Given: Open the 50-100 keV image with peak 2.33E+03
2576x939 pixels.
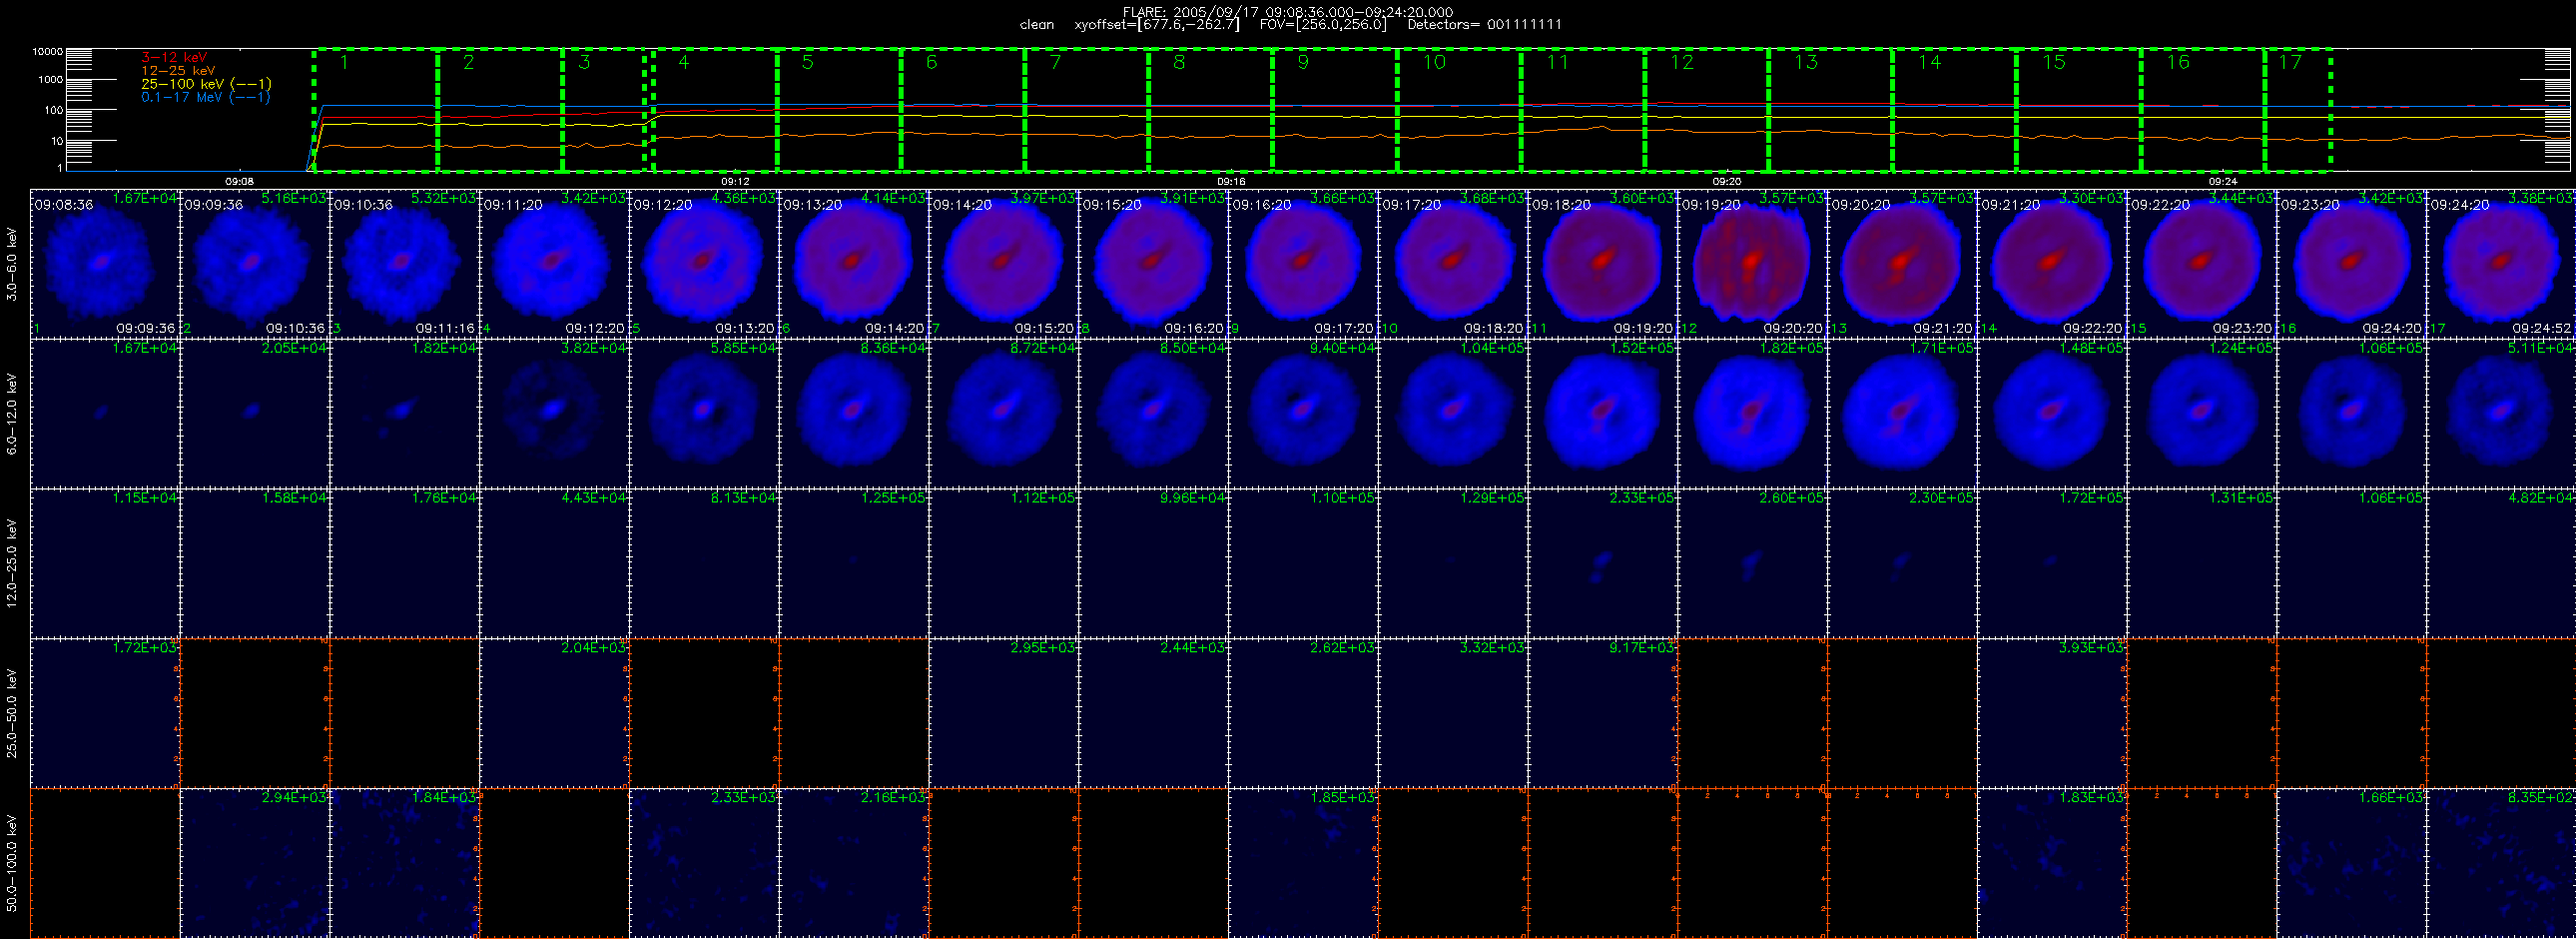Looking at the screenshot, I should [704, 863].
